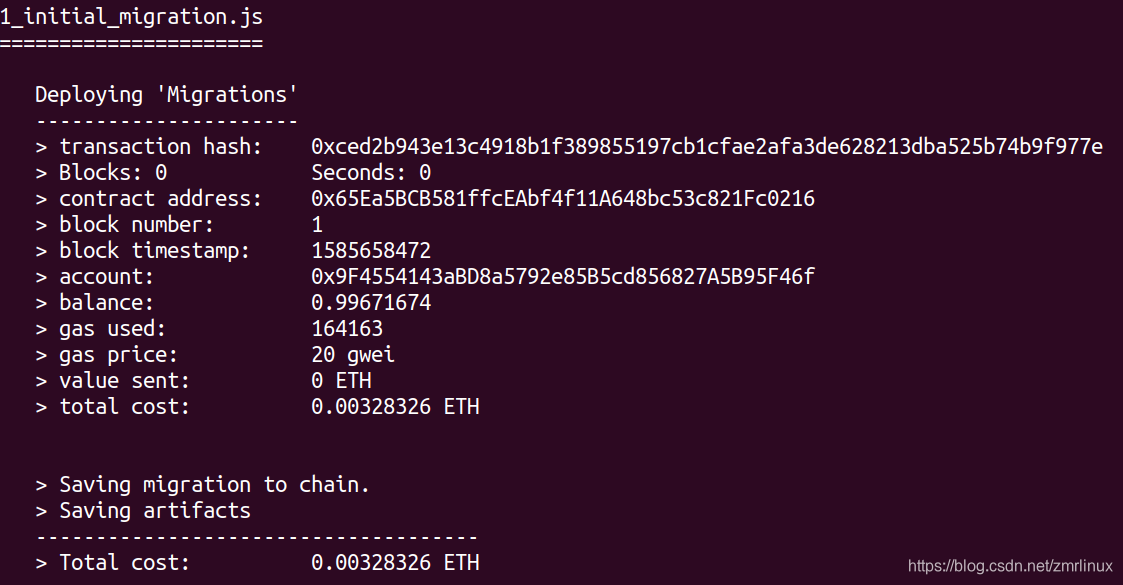The height and width of the screenshot is (585, 1123).
Task: Click the 'Blocks: 0' text
Action: point(112,173)
